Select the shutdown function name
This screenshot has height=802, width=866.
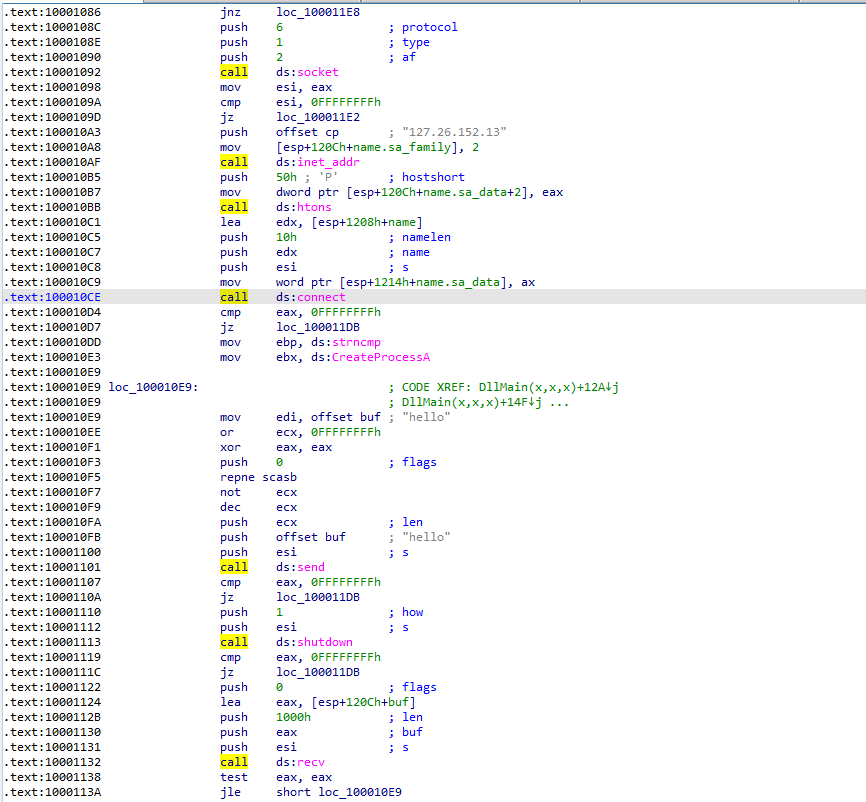pos(325,642)
